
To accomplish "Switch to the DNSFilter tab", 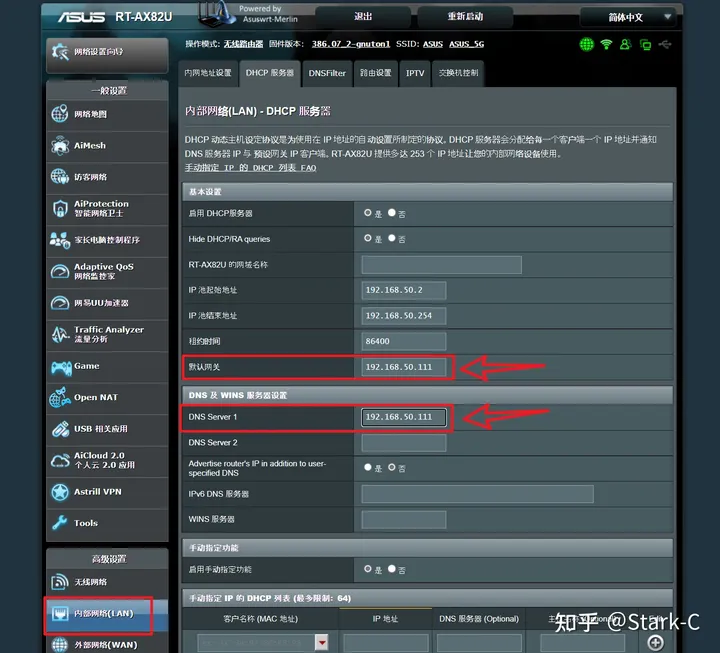I will 327,73.
